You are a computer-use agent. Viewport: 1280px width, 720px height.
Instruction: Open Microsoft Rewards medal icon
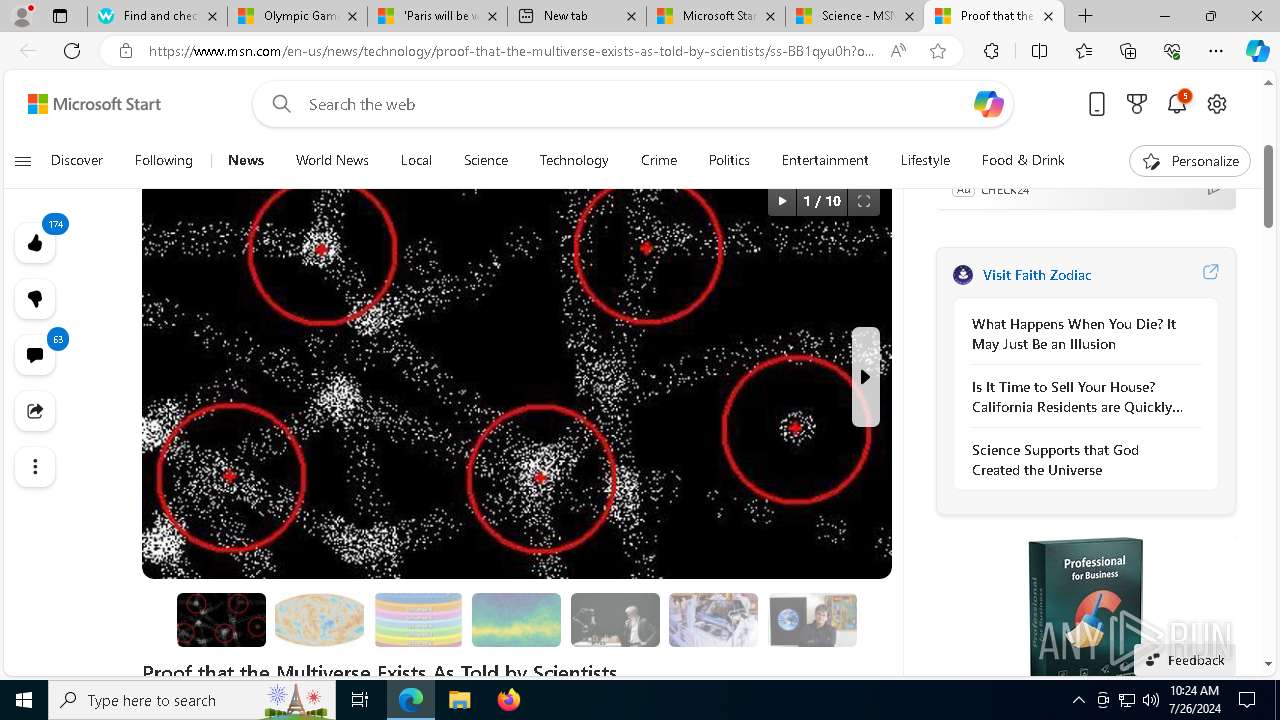(1137, 104)
